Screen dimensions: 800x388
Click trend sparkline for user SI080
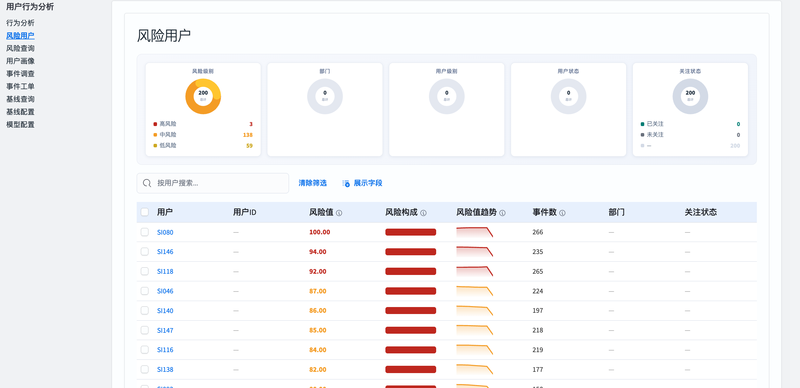[x=474, y=232]
